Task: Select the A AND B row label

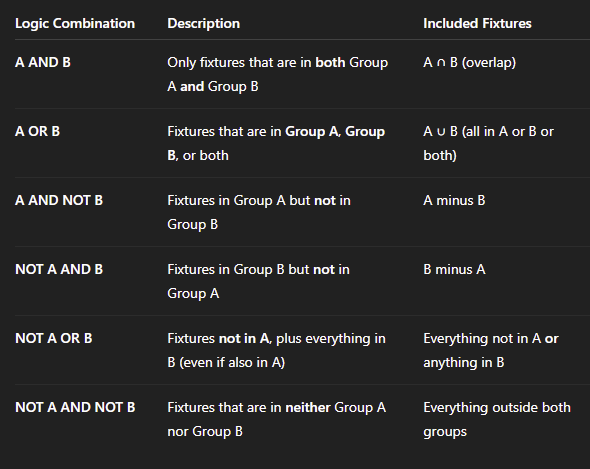Action: (43, 62)
